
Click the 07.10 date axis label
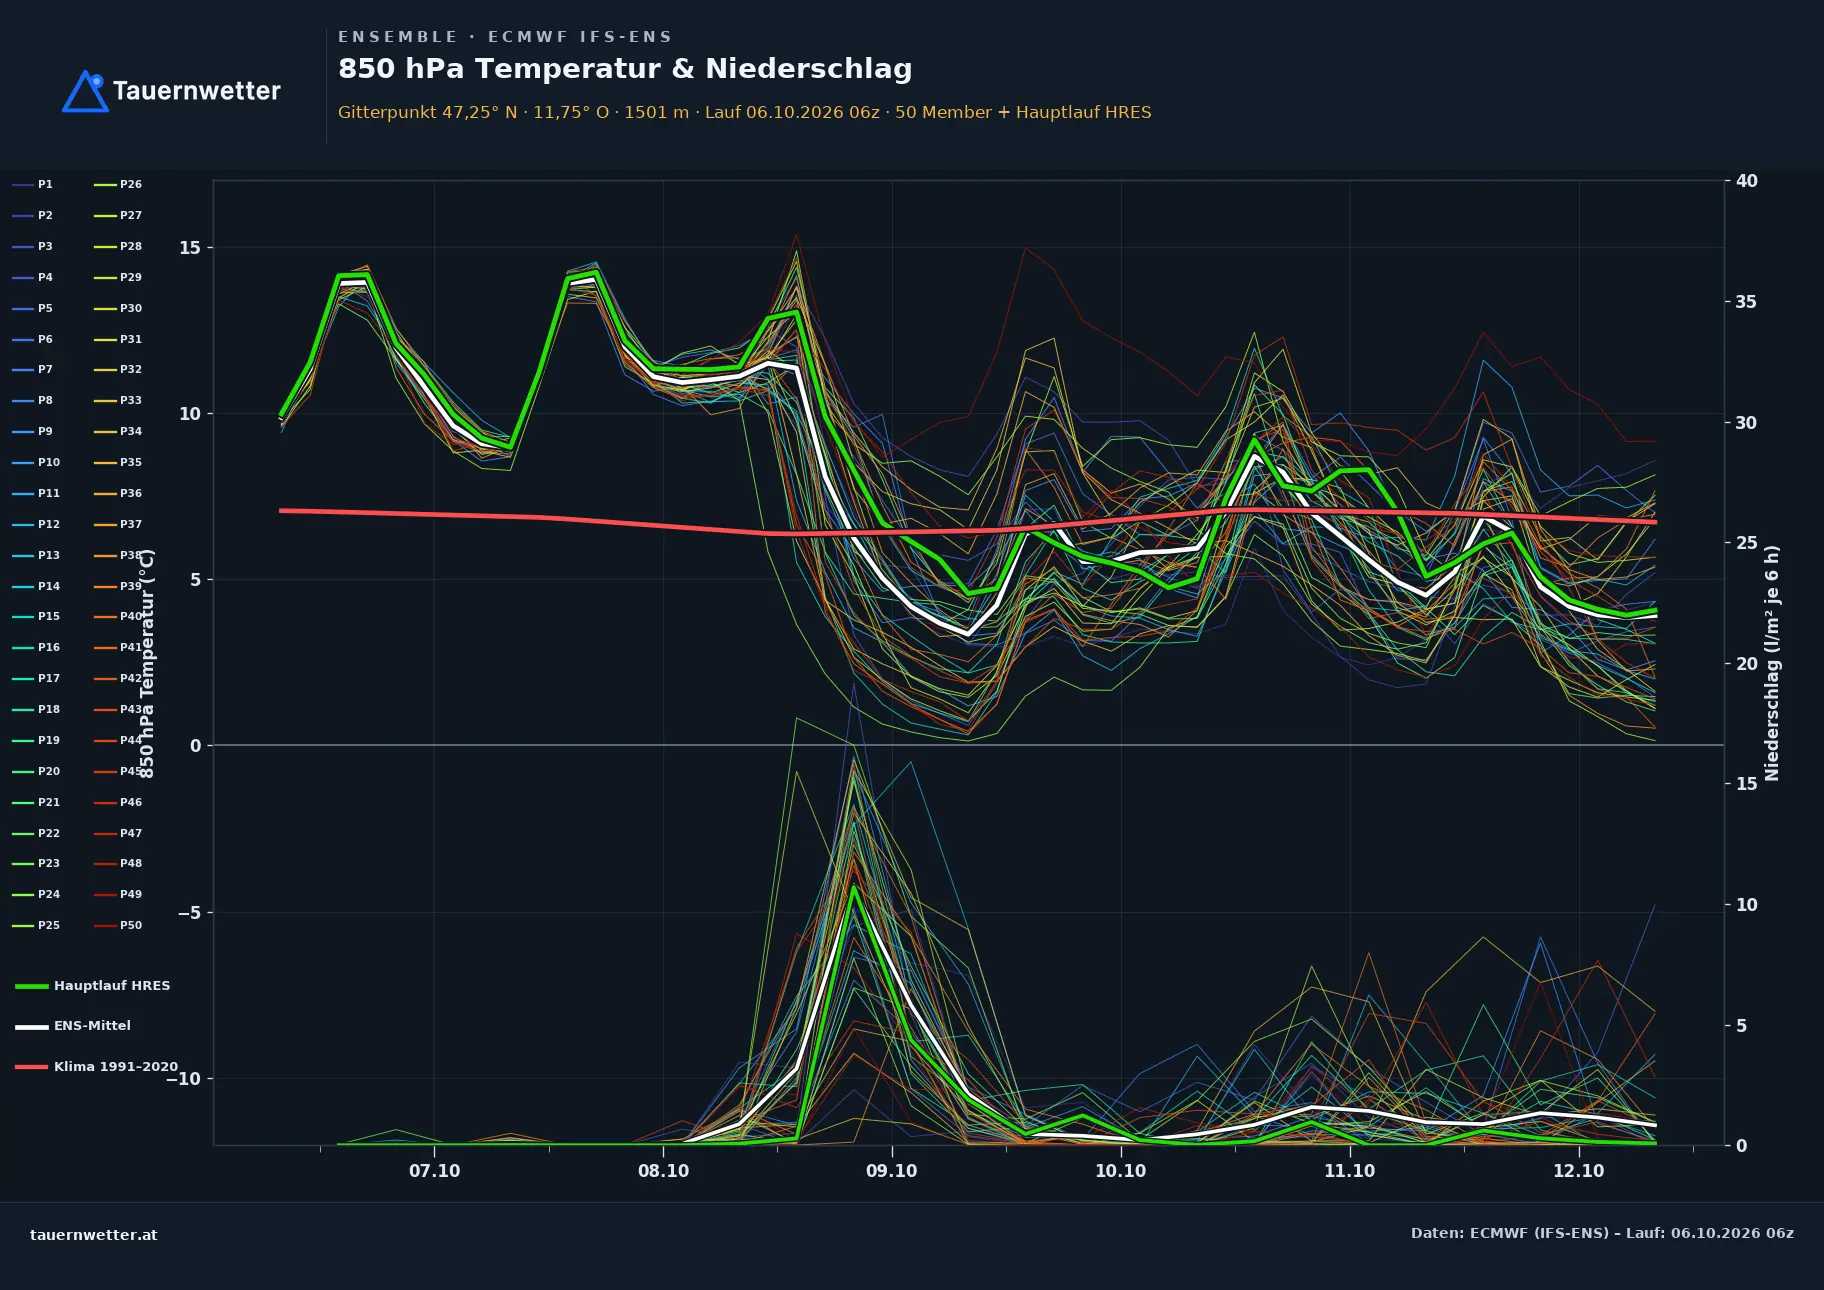434,1171
